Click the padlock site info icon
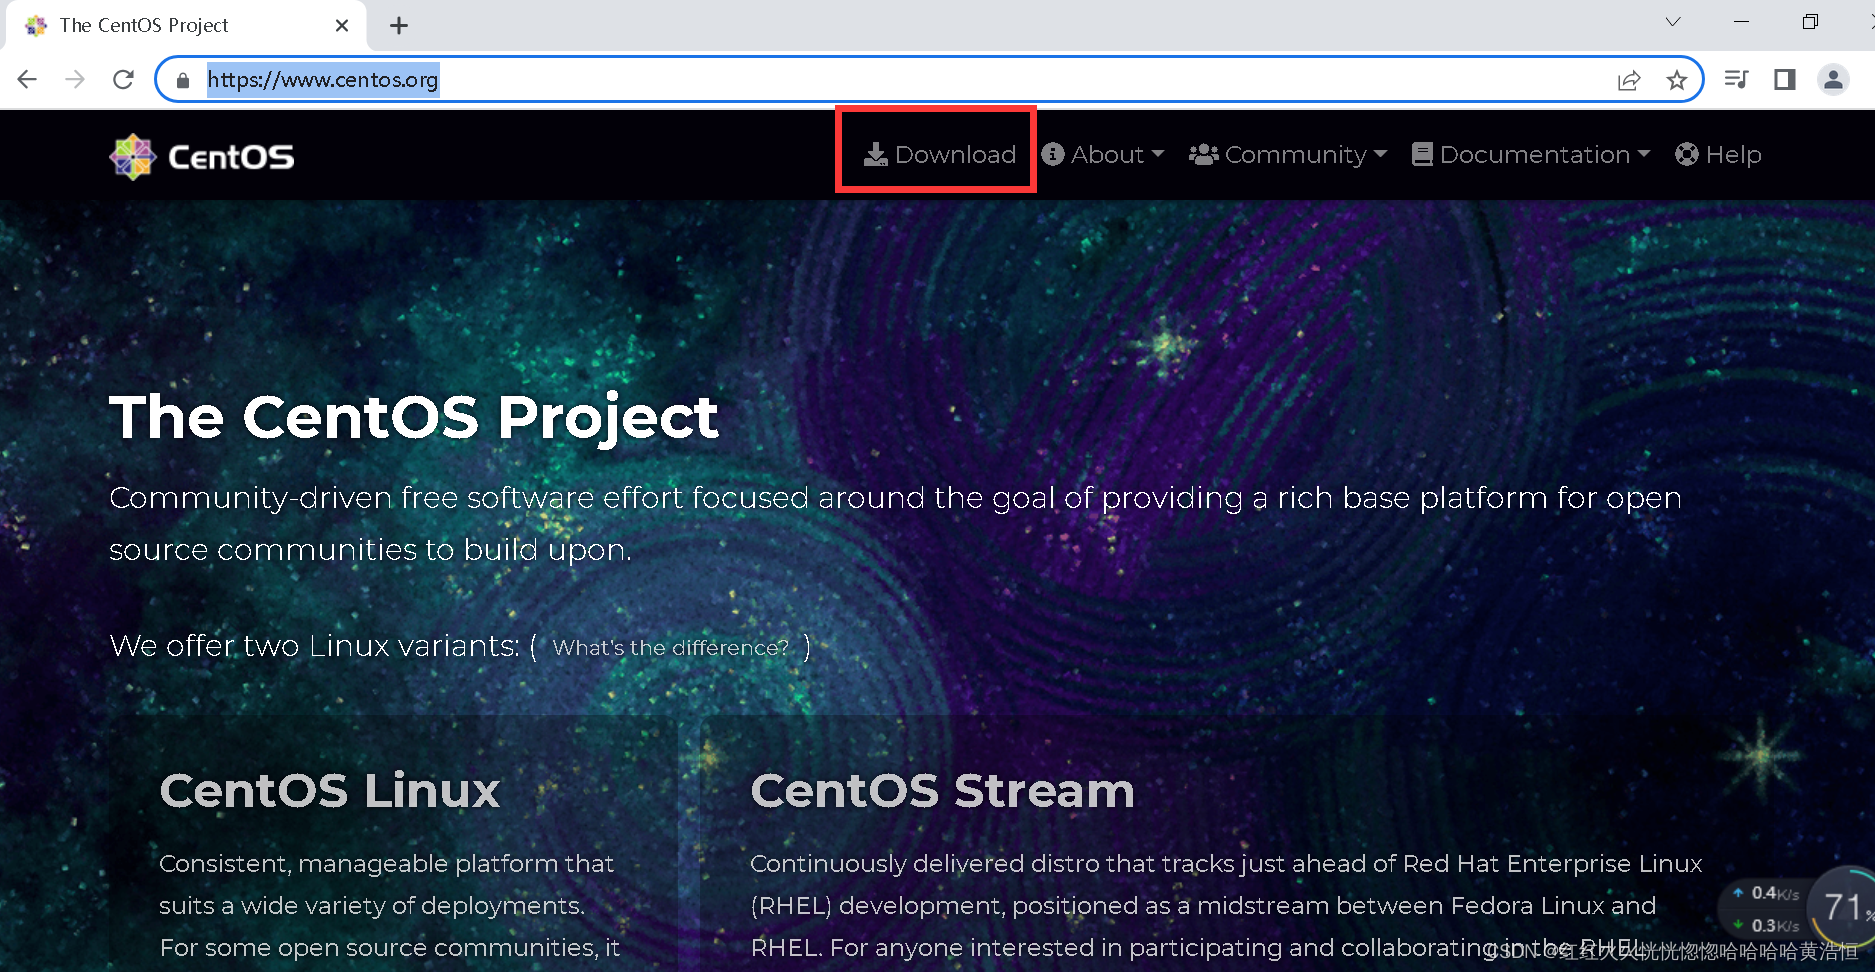The height and width of the screenshot is (972, 1875). [182, 80]
